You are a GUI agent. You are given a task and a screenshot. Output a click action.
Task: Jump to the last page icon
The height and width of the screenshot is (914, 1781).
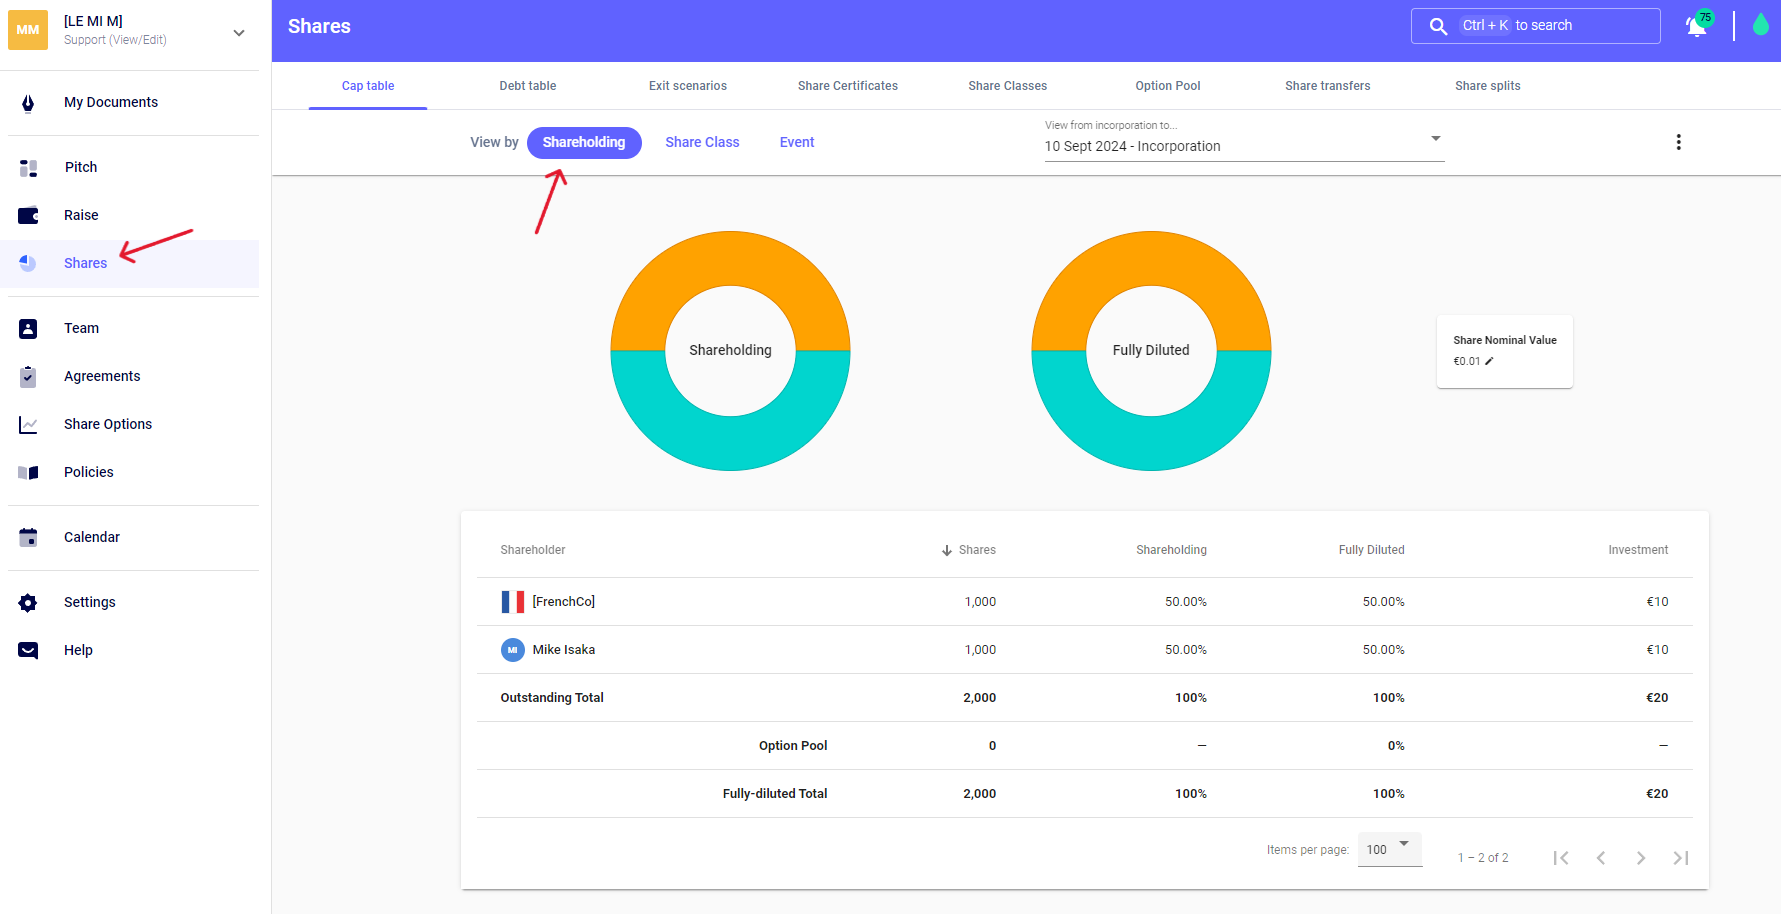[1680, 858]
